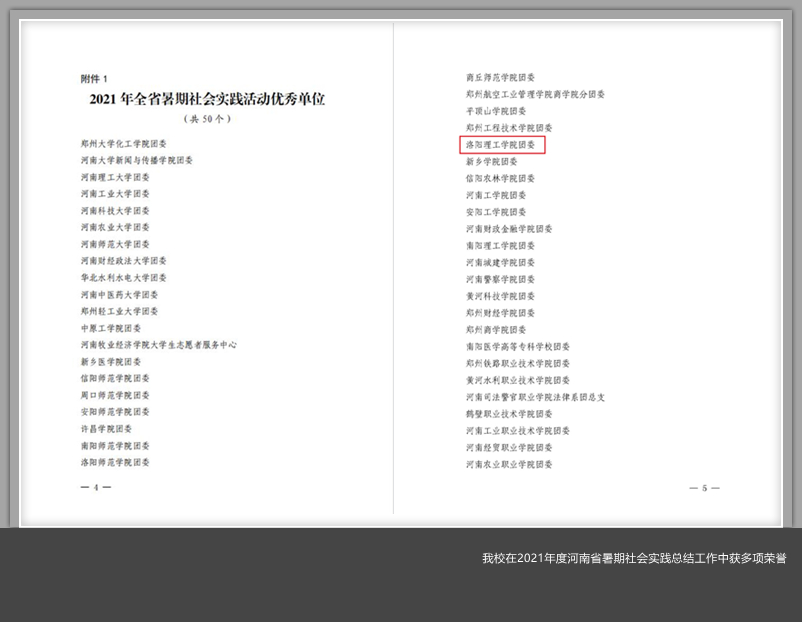The height and width of the screenshot is (622, 802).
Task: Click the red-boxed 洛阳理工学院团委 entry
Action: 501,145
